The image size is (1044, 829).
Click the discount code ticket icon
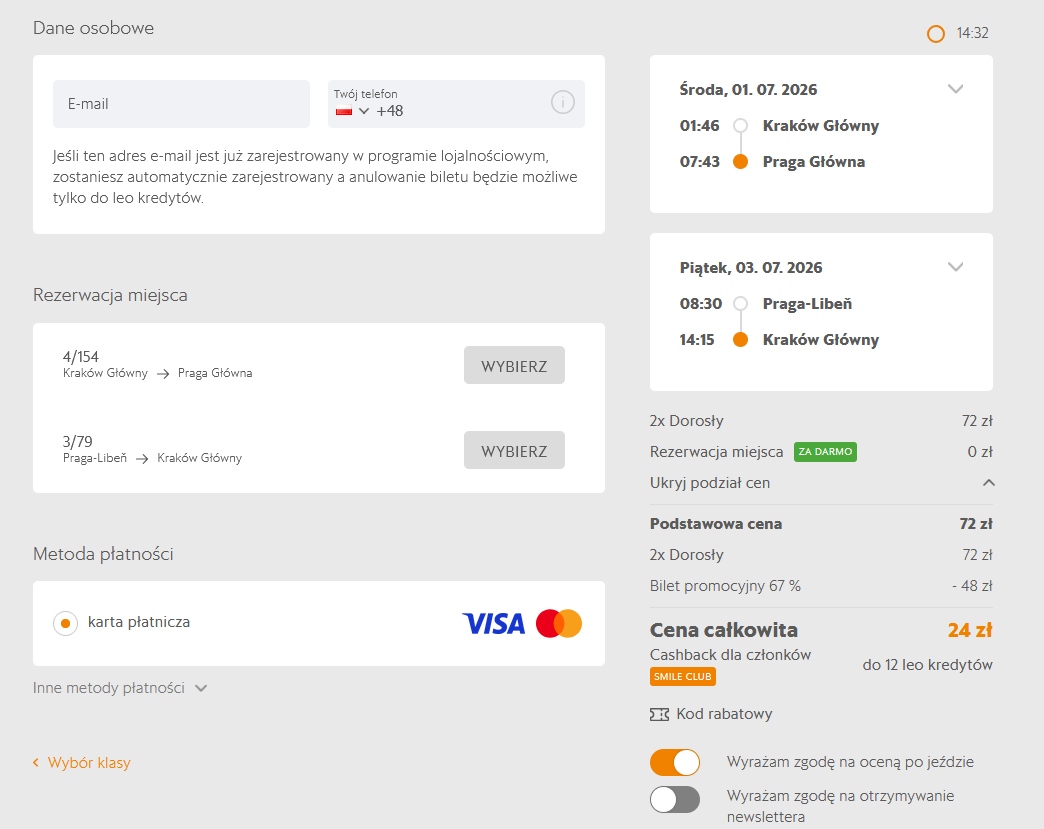coord(659,714)
